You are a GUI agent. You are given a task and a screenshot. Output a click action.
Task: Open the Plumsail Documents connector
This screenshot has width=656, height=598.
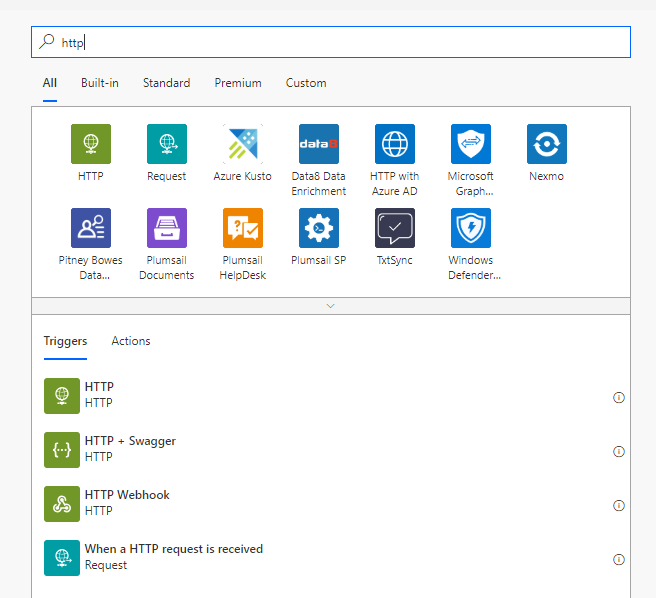pos(167,228)
